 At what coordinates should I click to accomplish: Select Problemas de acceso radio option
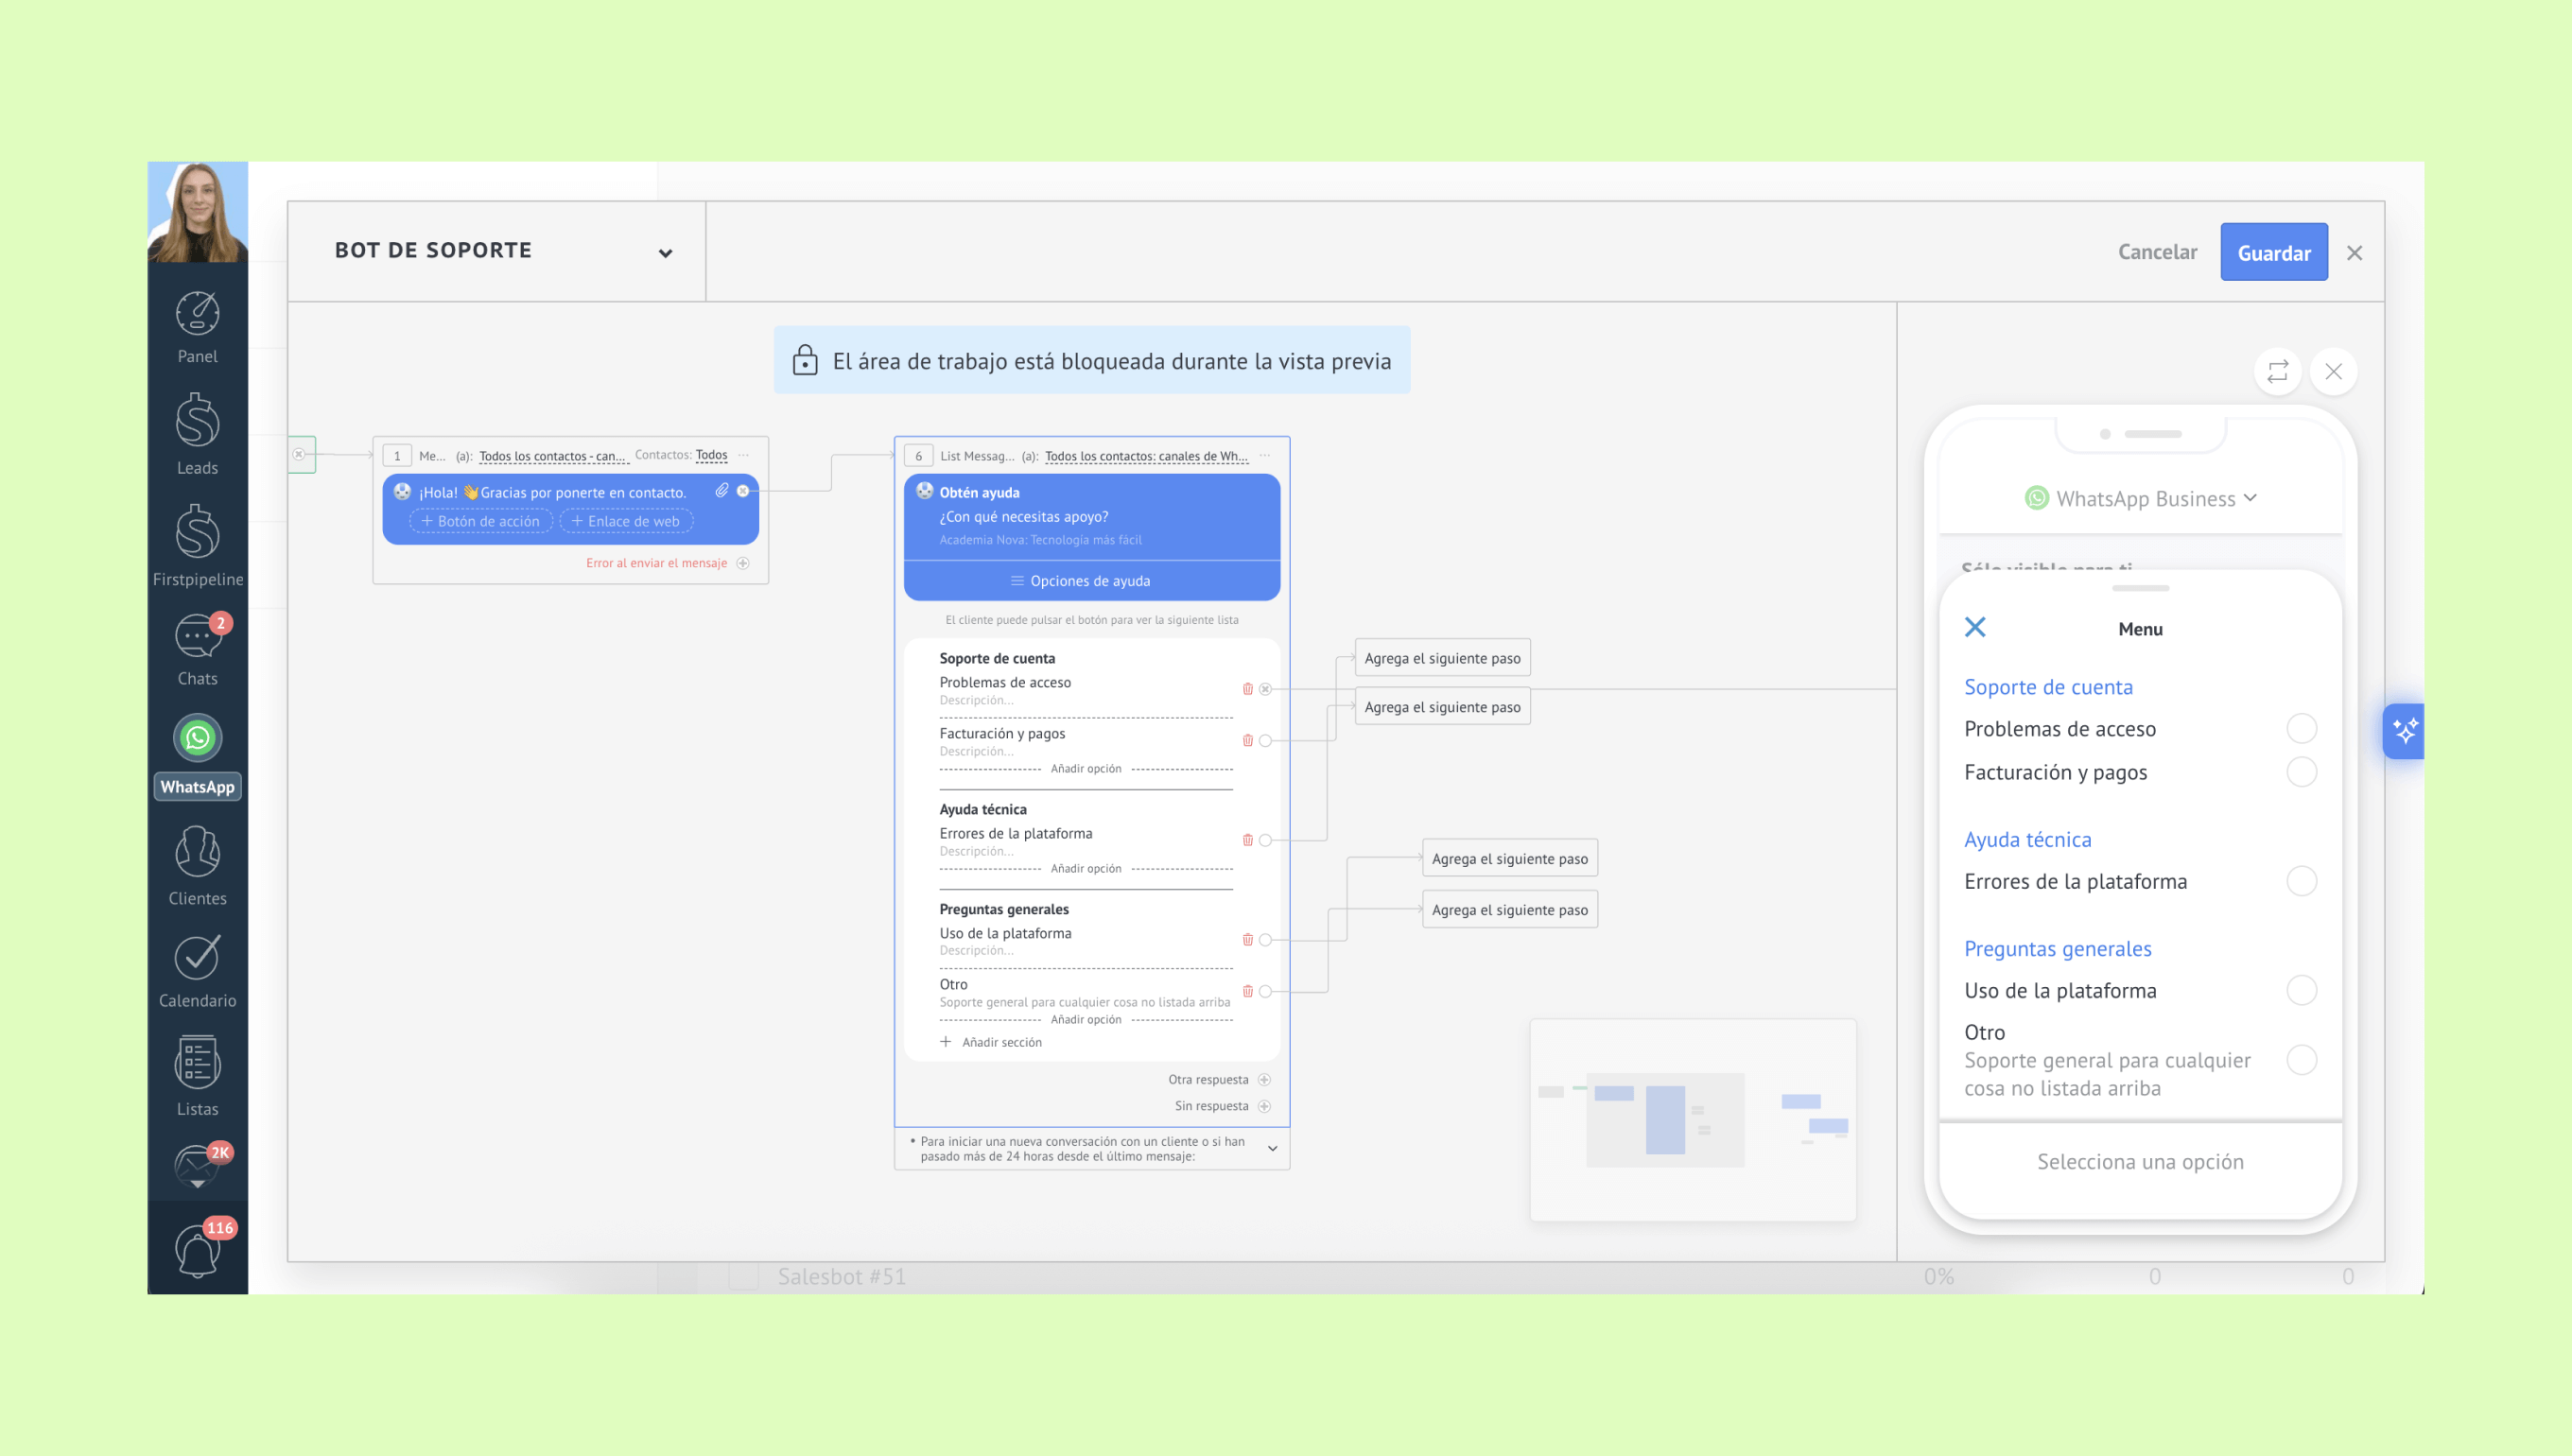click(x=2301, y=729)
